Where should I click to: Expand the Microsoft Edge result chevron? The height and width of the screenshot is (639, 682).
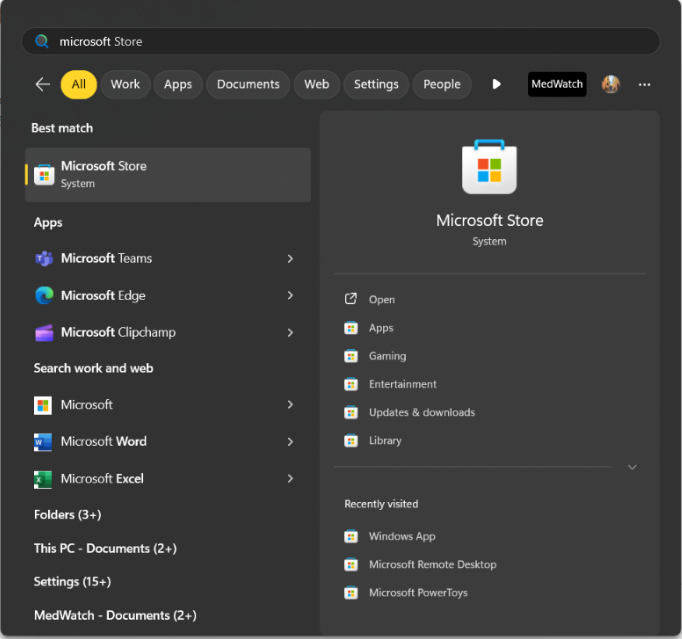point(290,296)
